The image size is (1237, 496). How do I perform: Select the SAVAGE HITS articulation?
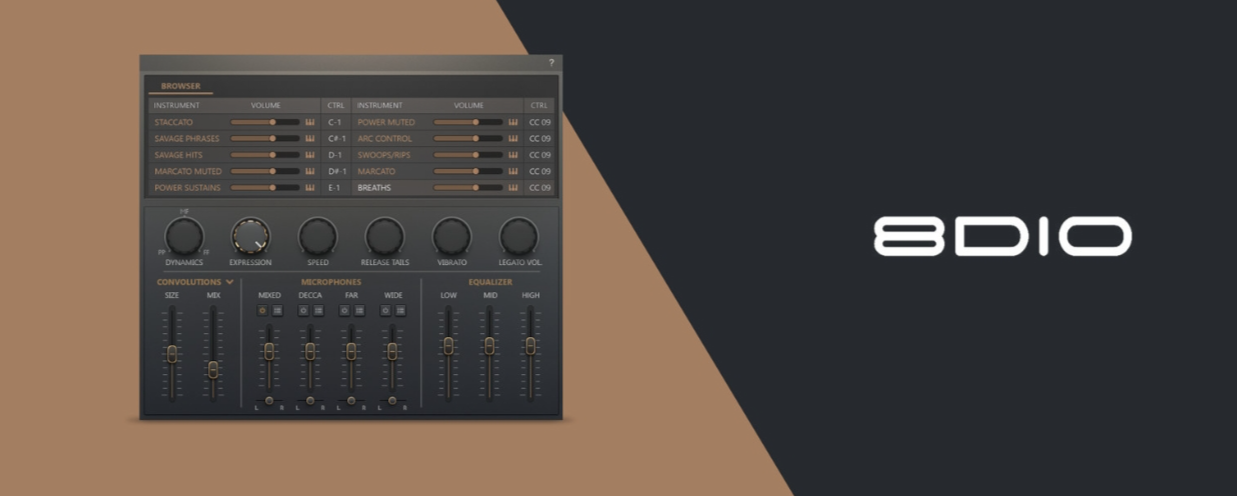(x=178, y=155)
